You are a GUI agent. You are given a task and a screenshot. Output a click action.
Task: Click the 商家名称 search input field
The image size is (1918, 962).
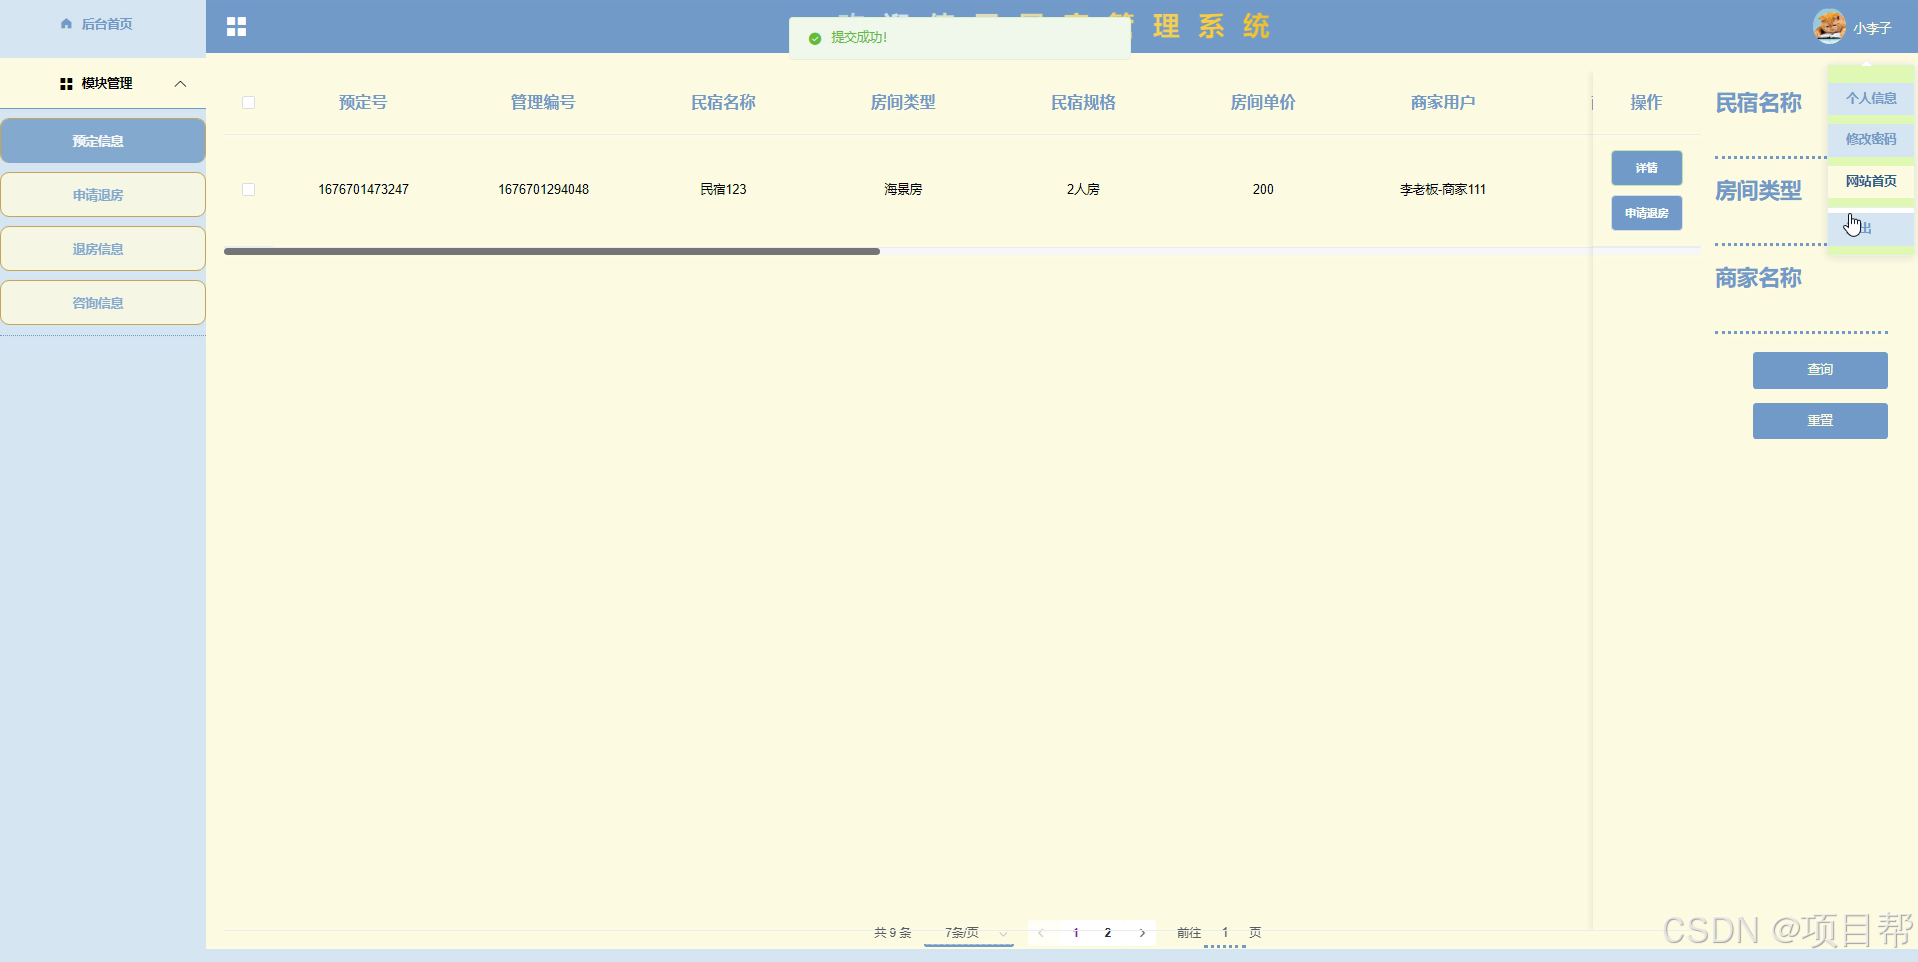(1801, 316)
